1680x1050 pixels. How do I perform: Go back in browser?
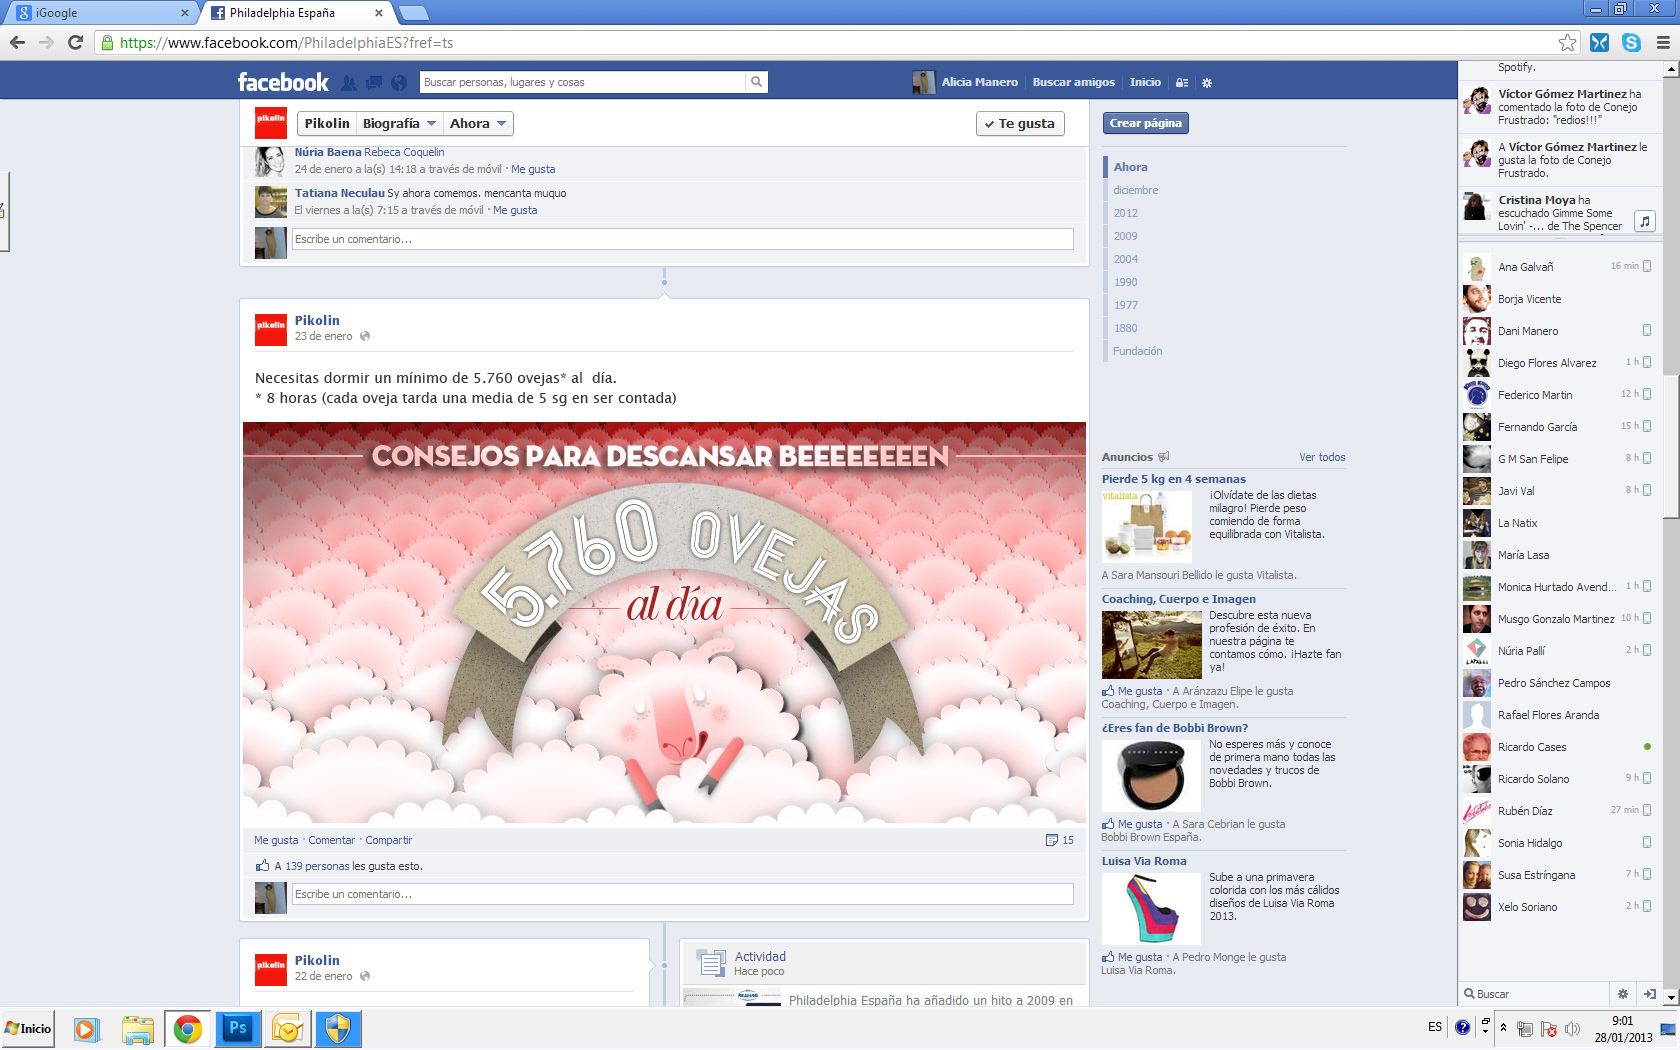(x=17, y=42)
